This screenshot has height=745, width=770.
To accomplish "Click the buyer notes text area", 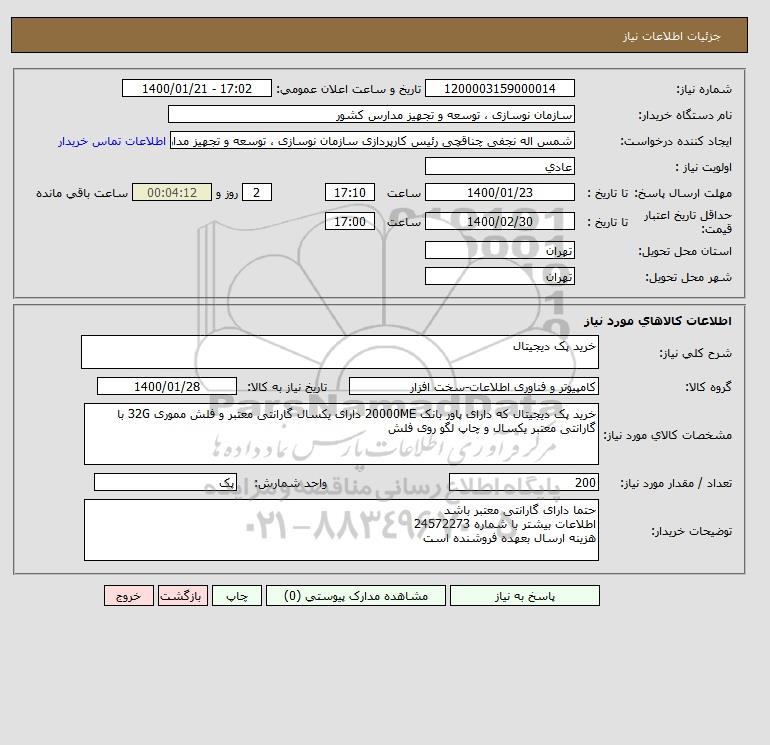I will point(341,530).
